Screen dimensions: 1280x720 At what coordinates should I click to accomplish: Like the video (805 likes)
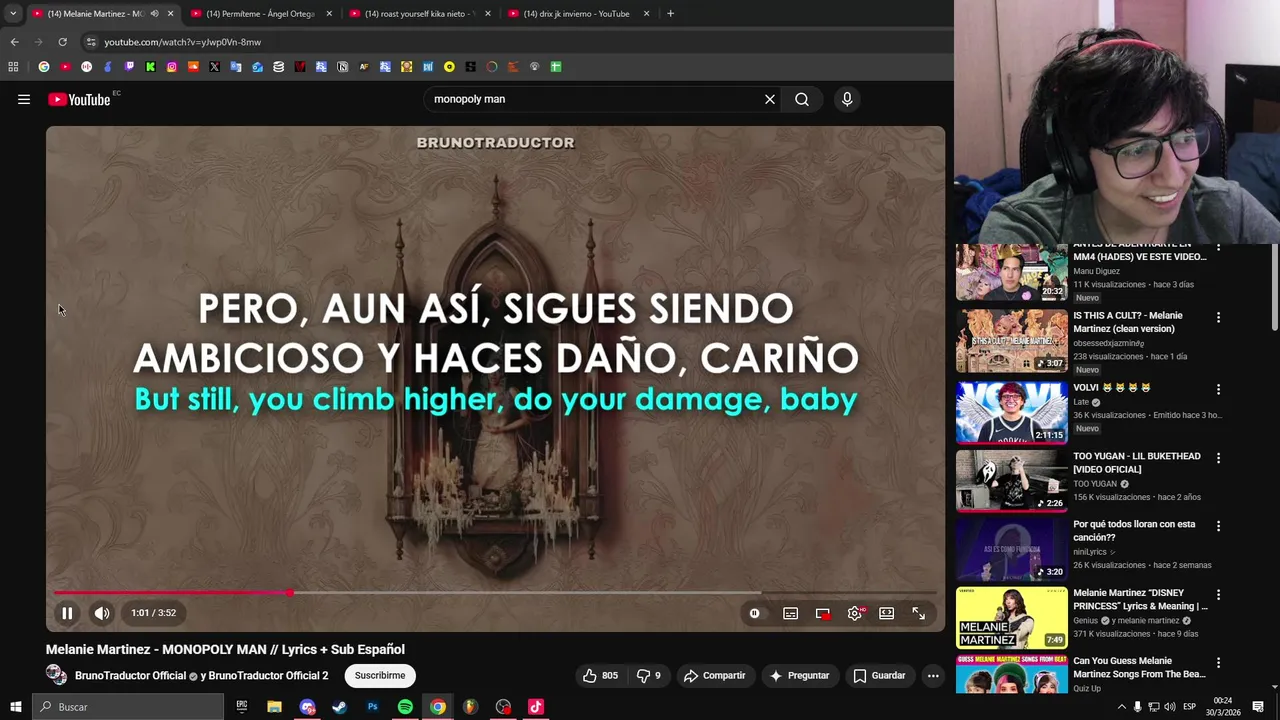coord(600,676)
